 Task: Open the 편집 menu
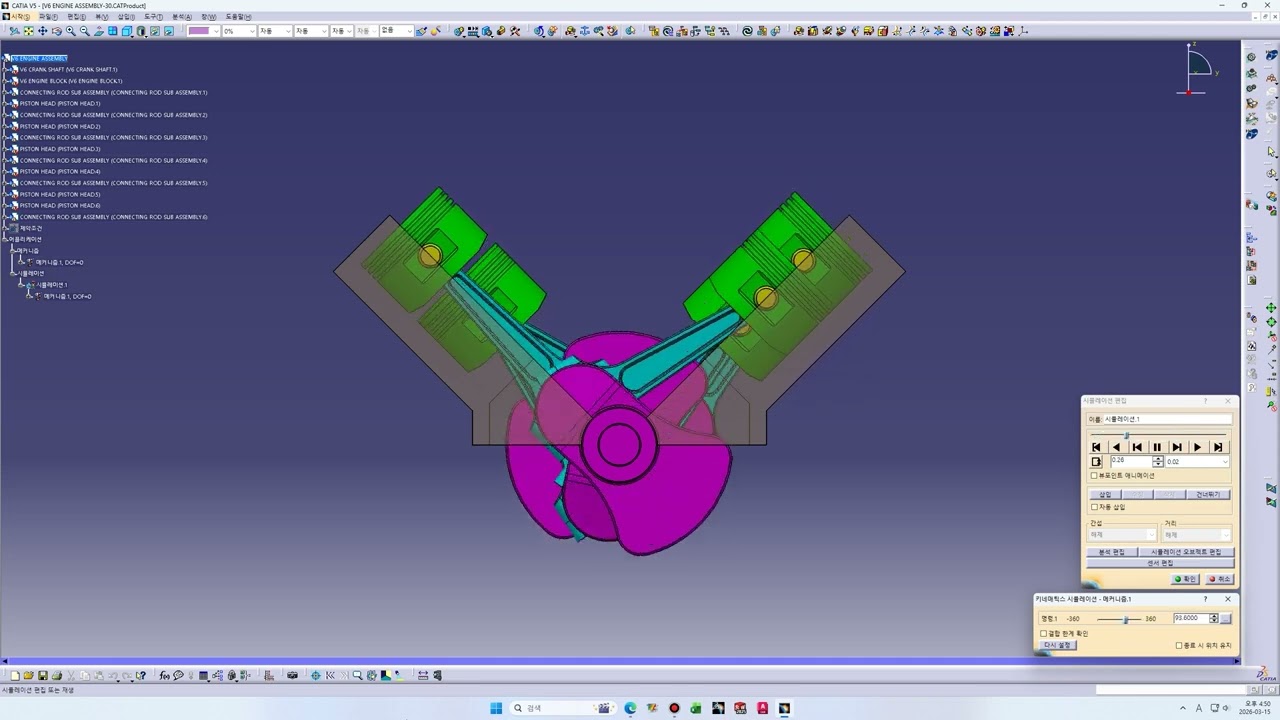coord(76,17)
